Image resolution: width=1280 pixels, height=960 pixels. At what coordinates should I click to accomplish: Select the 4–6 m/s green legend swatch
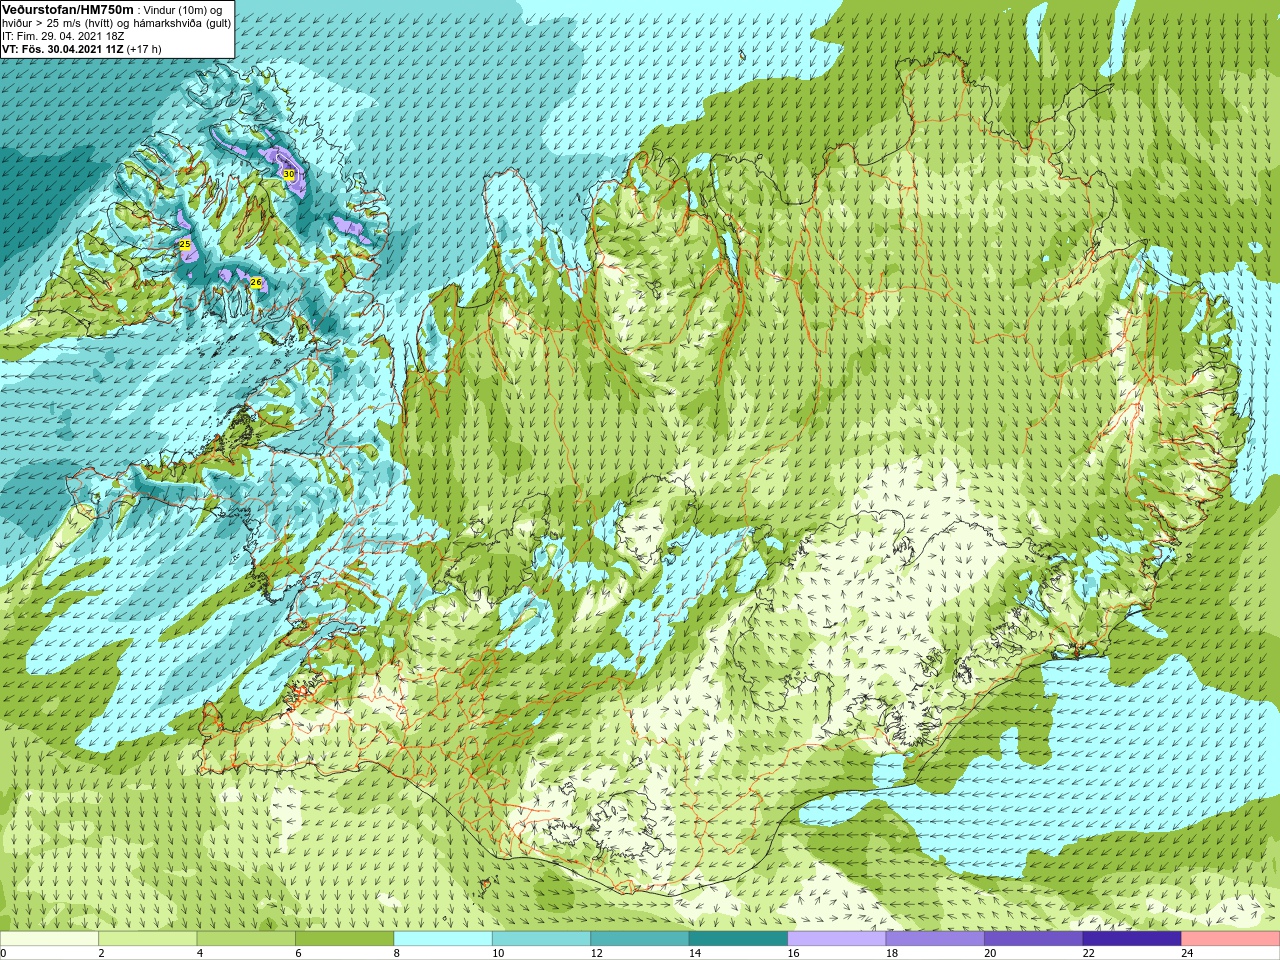[246, 939]
